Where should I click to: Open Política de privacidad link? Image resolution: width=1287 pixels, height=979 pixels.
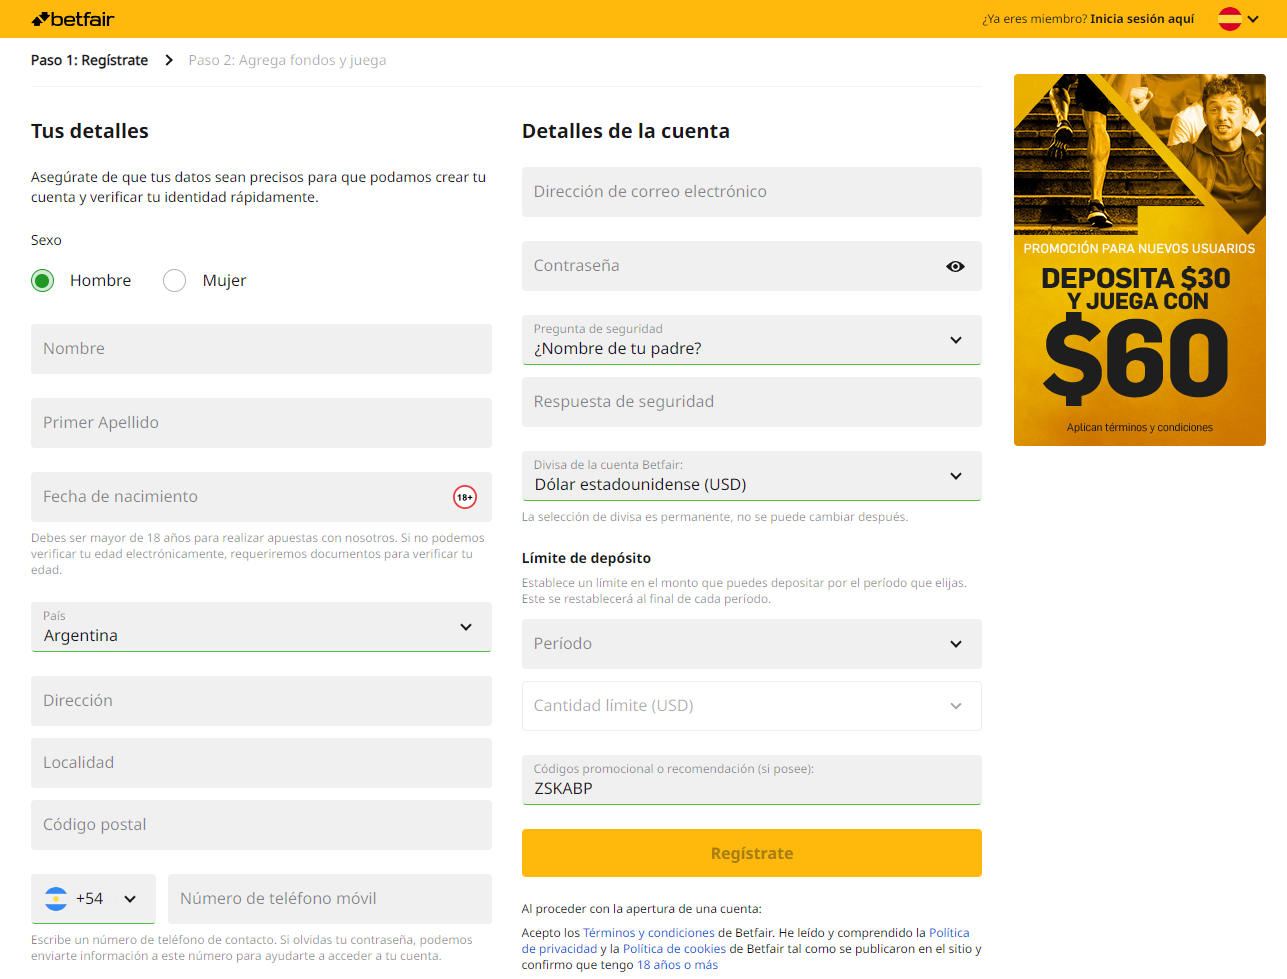(x=745, y=941)
